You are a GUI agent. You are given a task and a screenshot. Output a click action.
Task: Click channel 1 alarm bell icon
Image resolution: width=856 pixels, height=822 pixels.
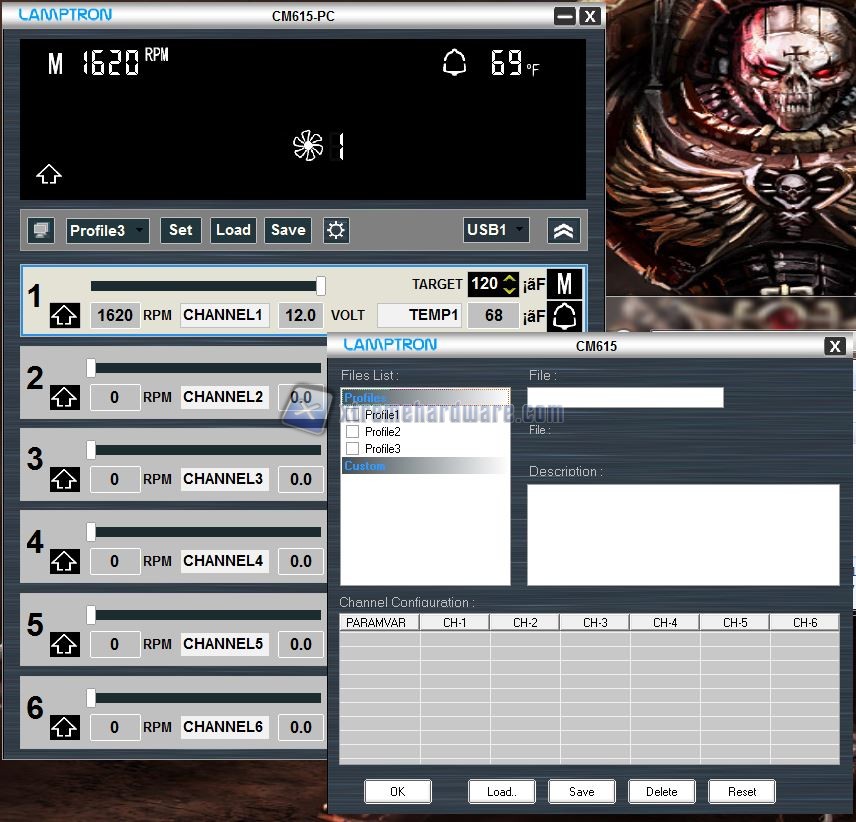(x=565, y=316)
